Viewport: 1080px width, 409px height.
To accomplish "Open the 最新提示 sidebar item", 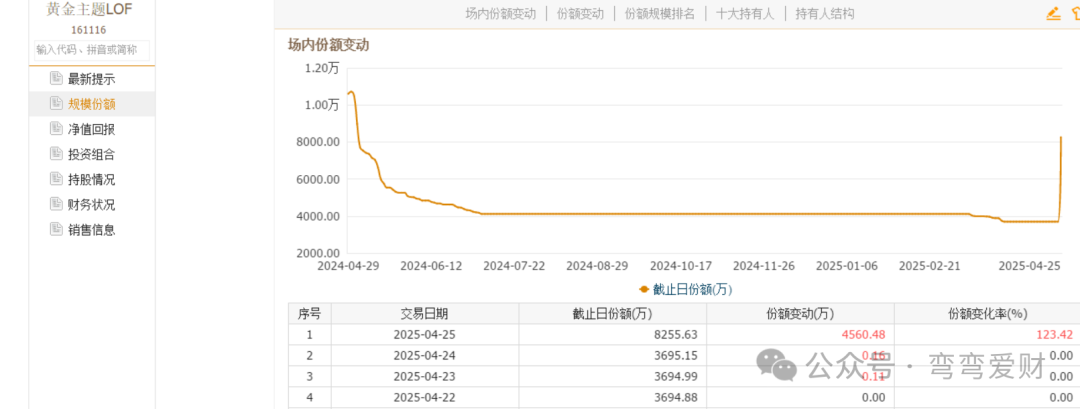I will pyautogui.click(x=92, y=79).
